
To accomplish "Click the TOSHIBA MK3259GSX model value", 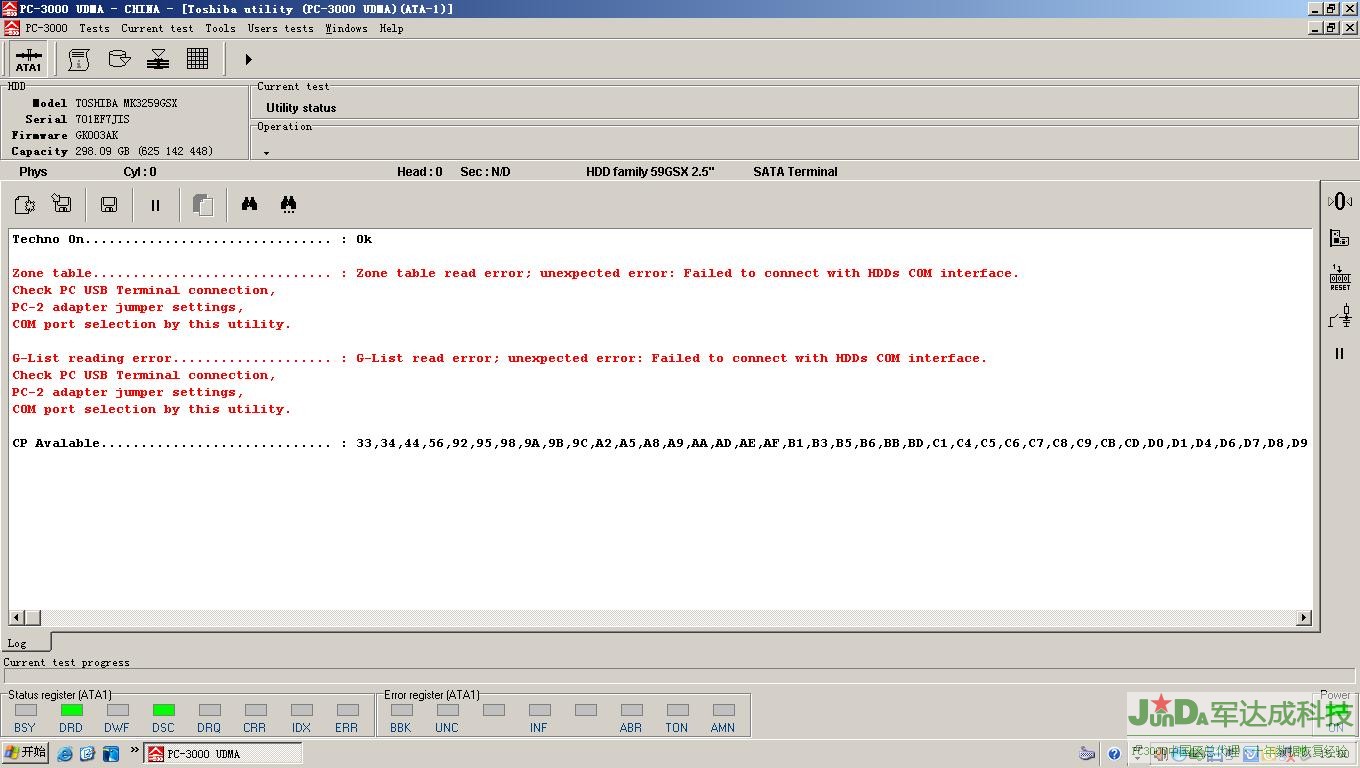I will [126, 103].
